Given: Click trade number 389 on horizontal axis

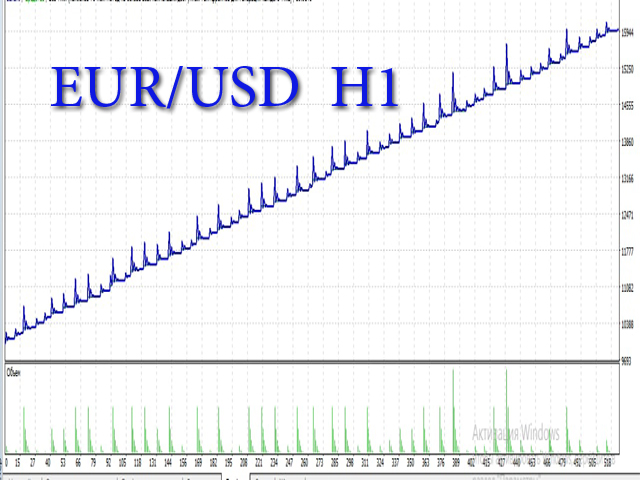Looking at the screenshot, I should [456, 463].
